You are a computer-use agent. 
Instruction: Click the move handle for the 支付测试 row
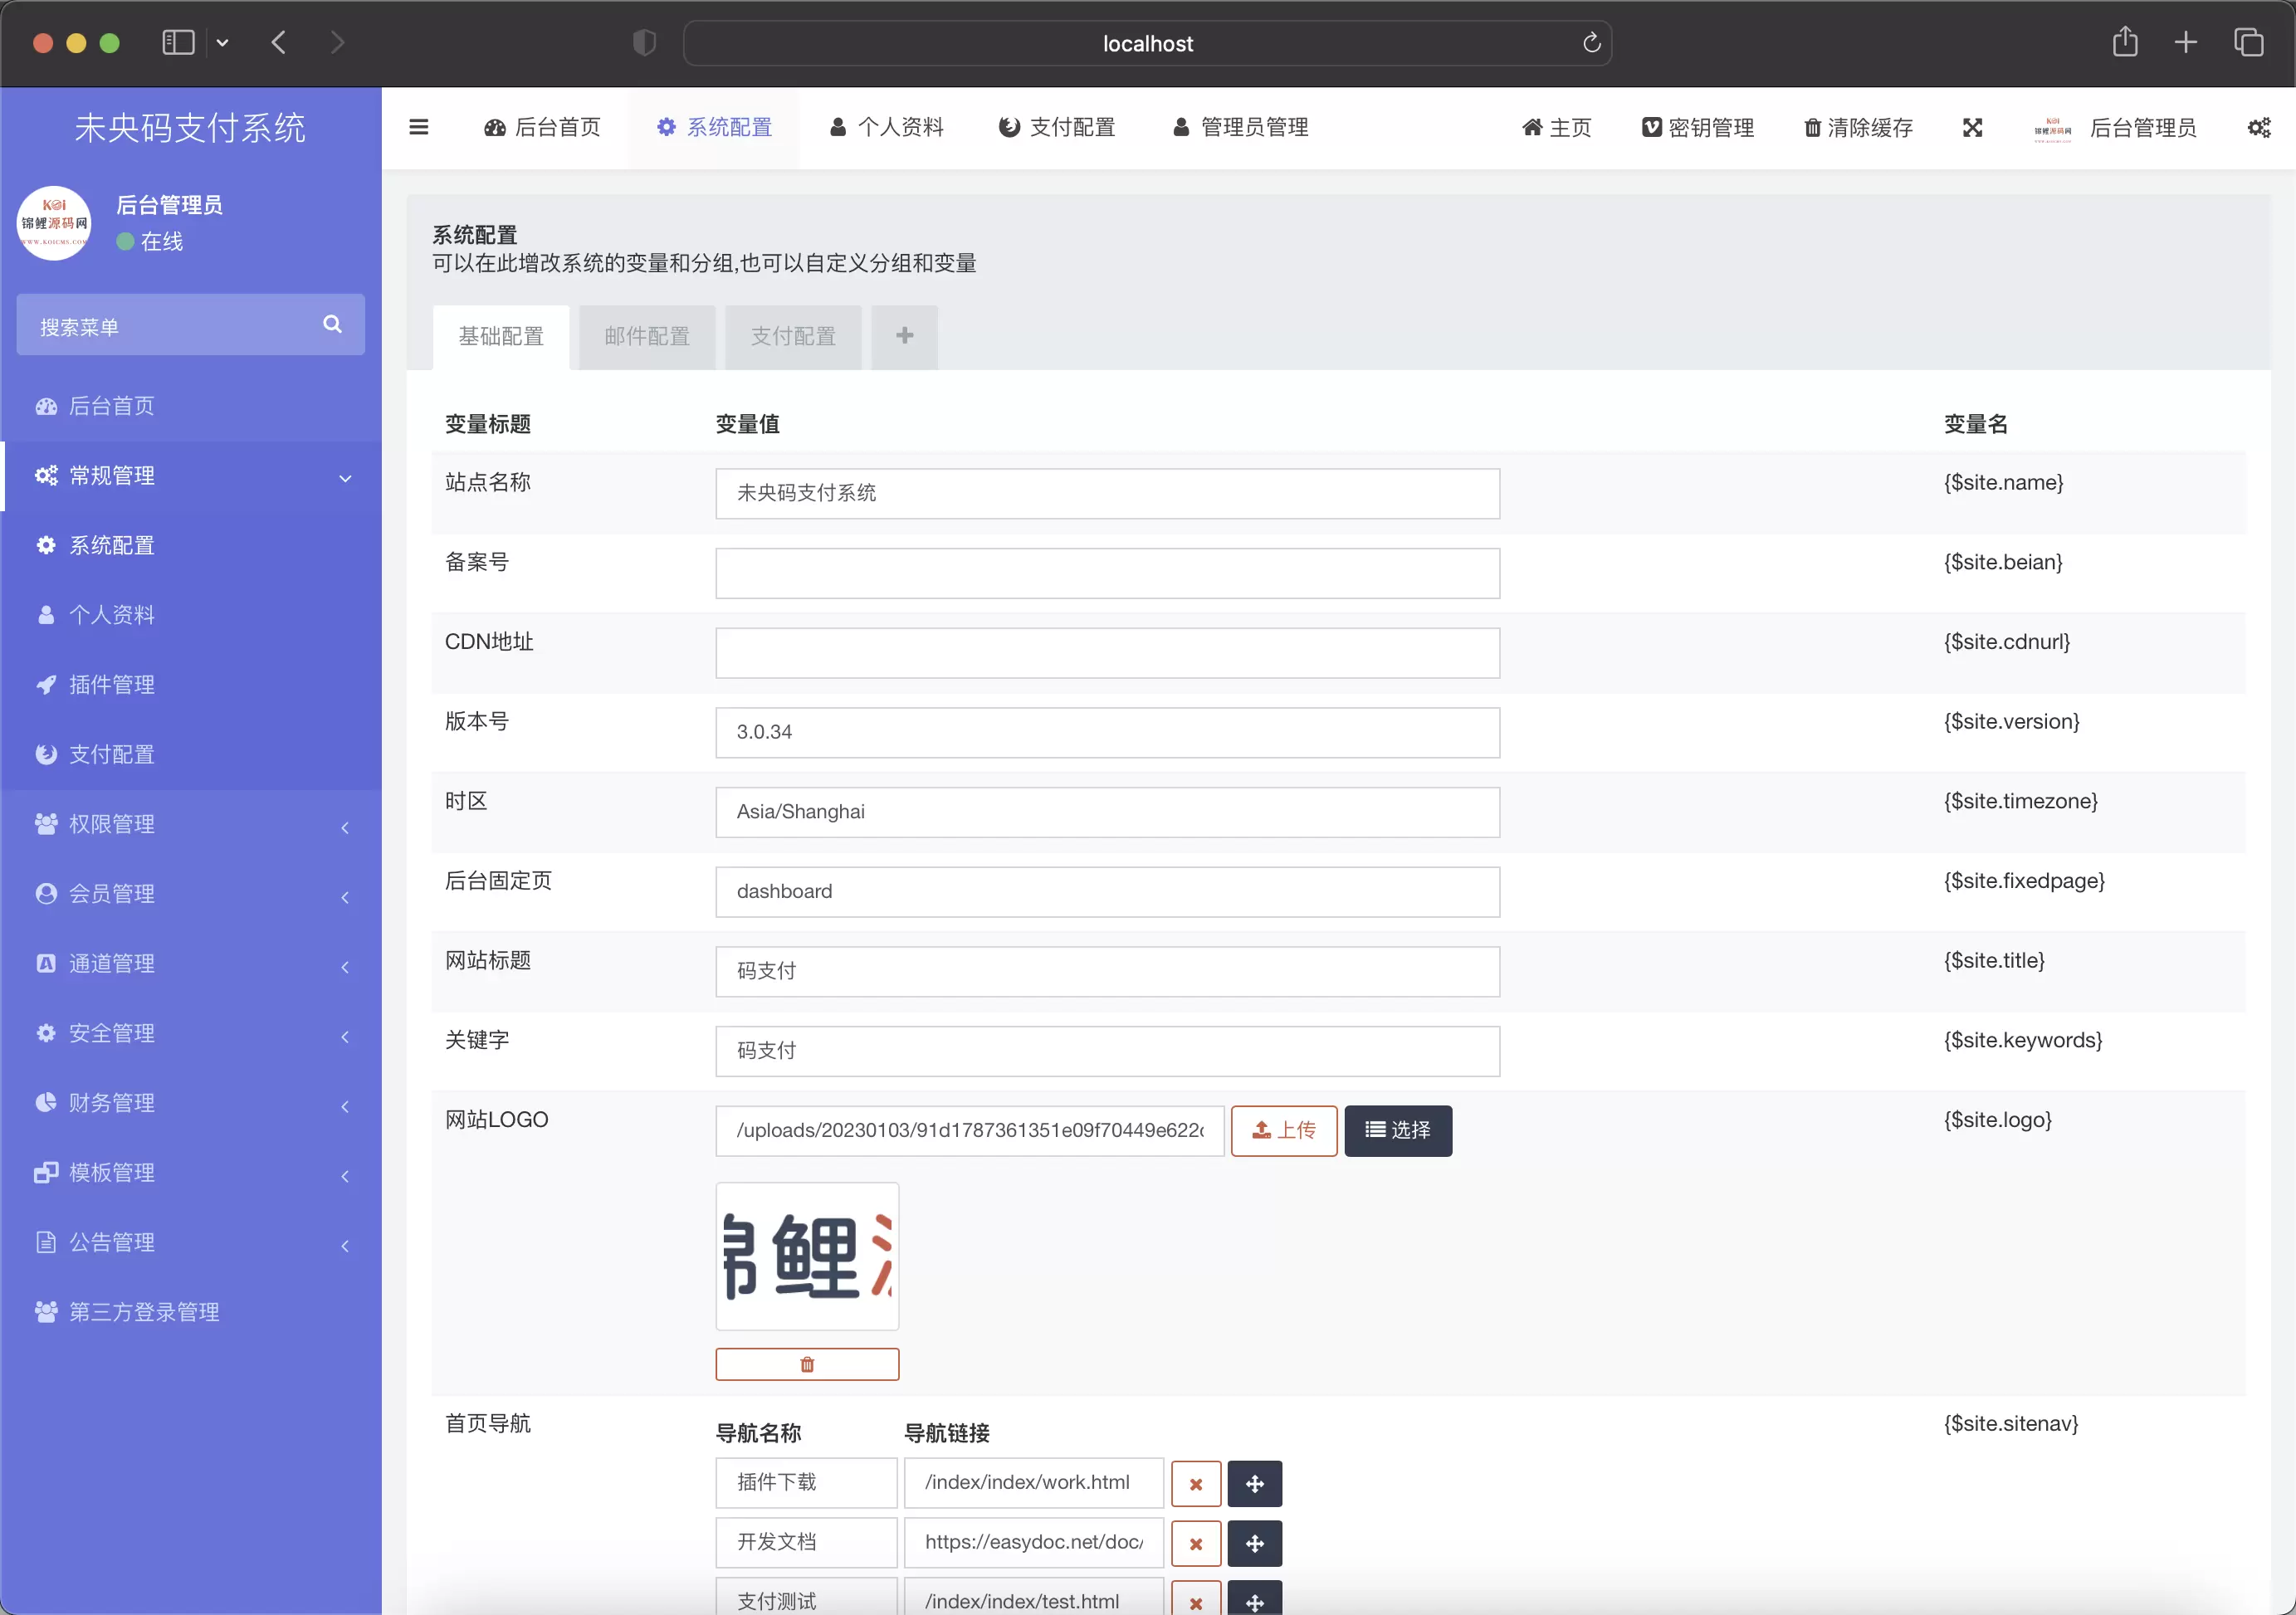pos(1255,1600)
